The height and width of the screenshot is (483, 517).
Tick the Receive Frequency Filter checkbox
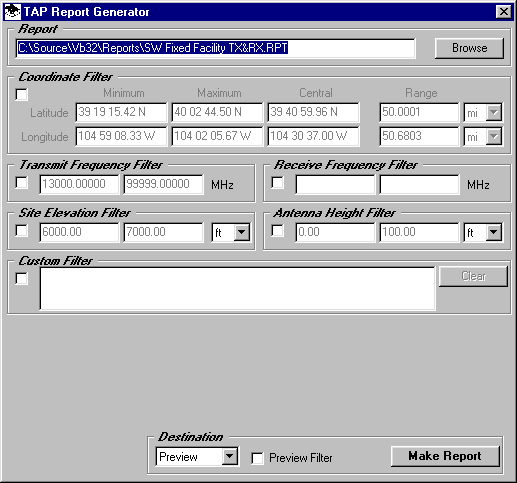pos(277,183)
